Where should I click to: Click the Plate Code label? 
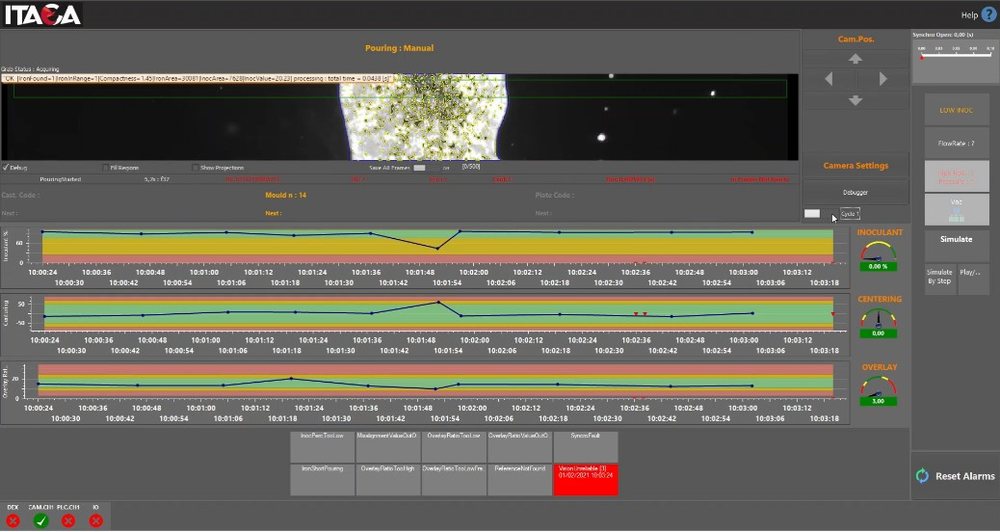554,195
